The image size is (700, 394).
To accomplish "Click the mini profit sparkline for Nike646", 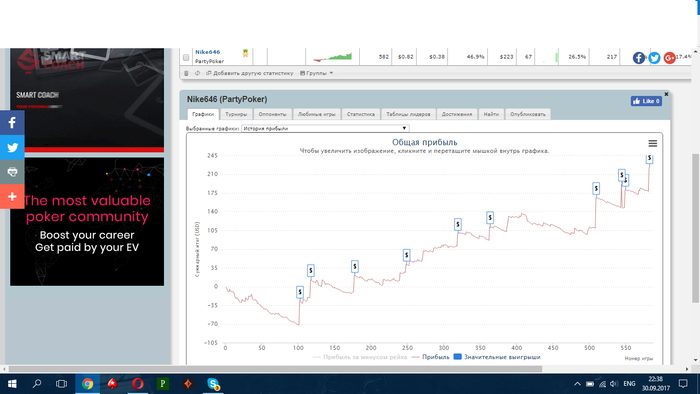I will click(x=333, y=57).
